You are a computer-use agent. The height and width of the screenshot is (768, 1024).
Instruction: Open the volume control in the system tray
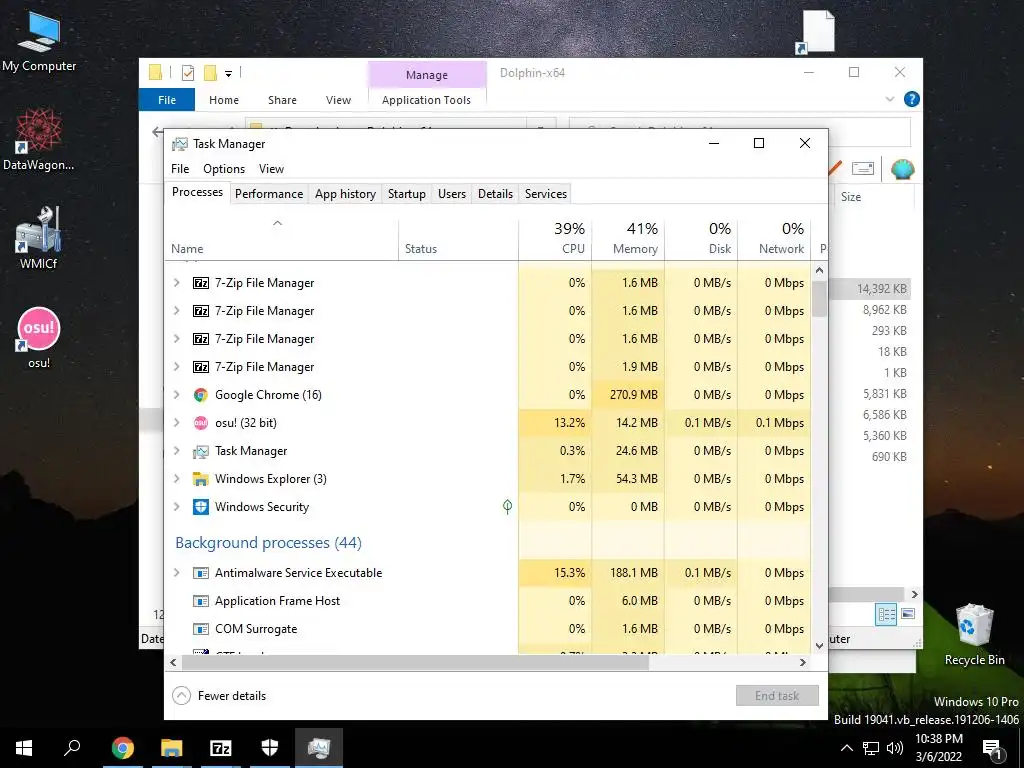click(895, 748)
